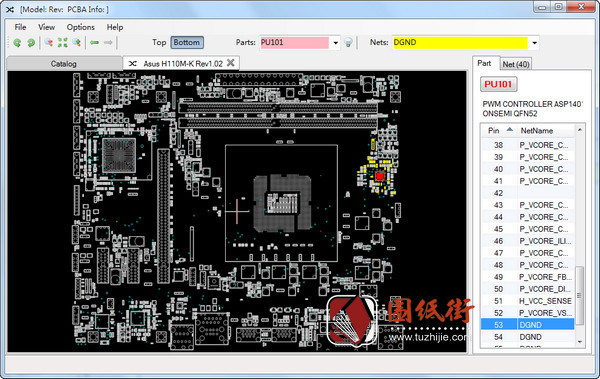Click the CPU socket in board center
The height and width of the screenshot is (379, 600).
[282, 203]
